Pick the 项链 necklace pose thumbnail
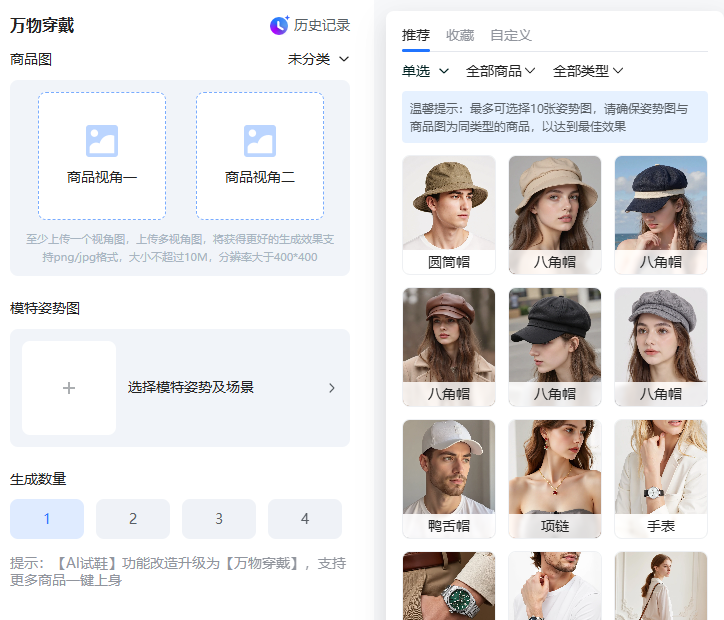The width and height of the screenshot is (724, 620). [555, 478]
